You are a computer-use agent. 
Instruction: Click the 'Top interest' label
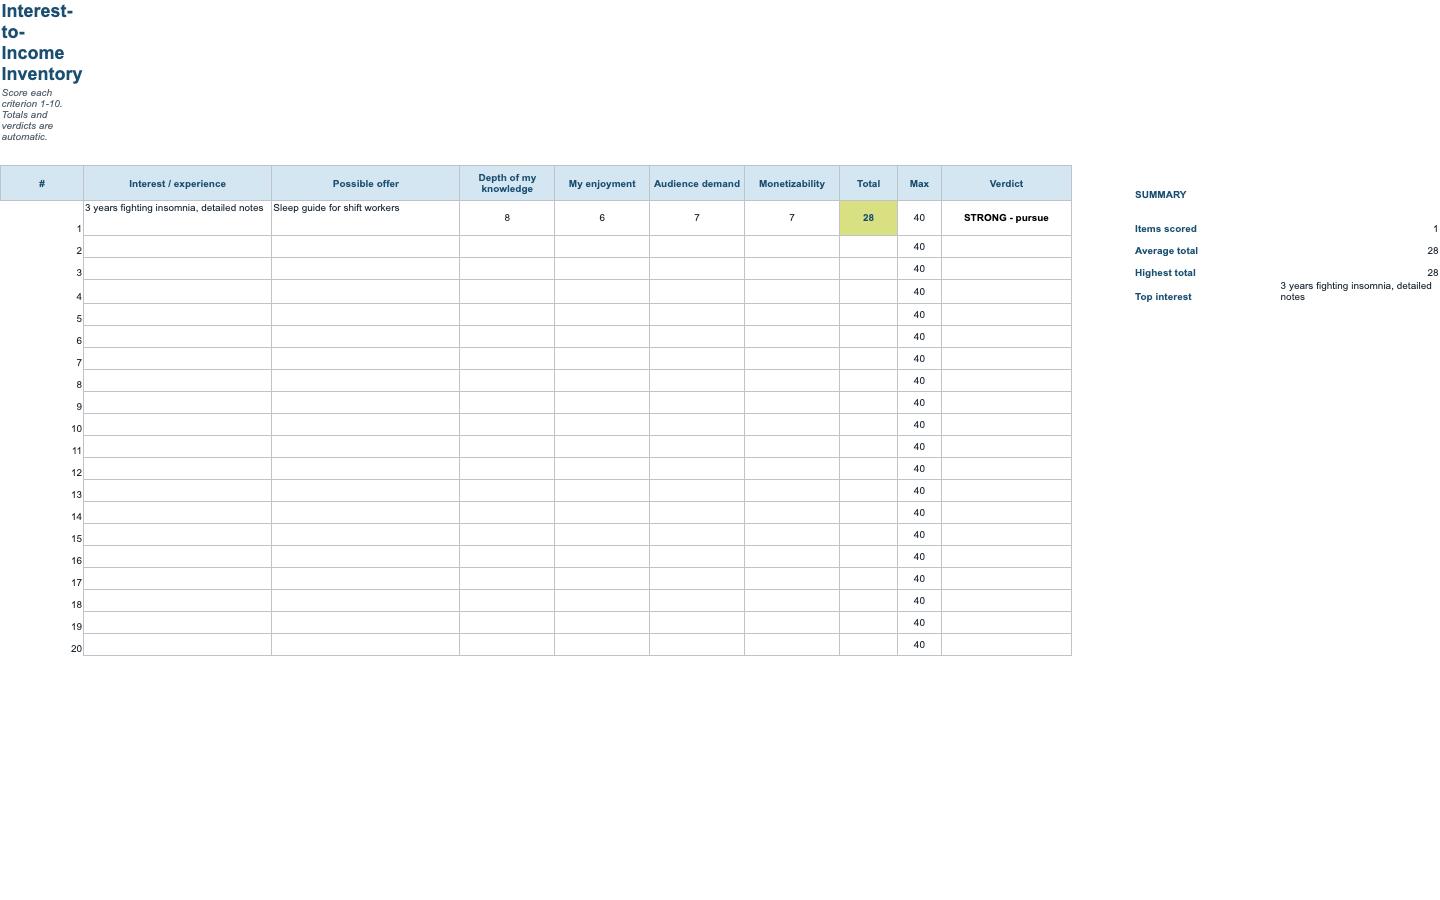(x=1163, y=297)
